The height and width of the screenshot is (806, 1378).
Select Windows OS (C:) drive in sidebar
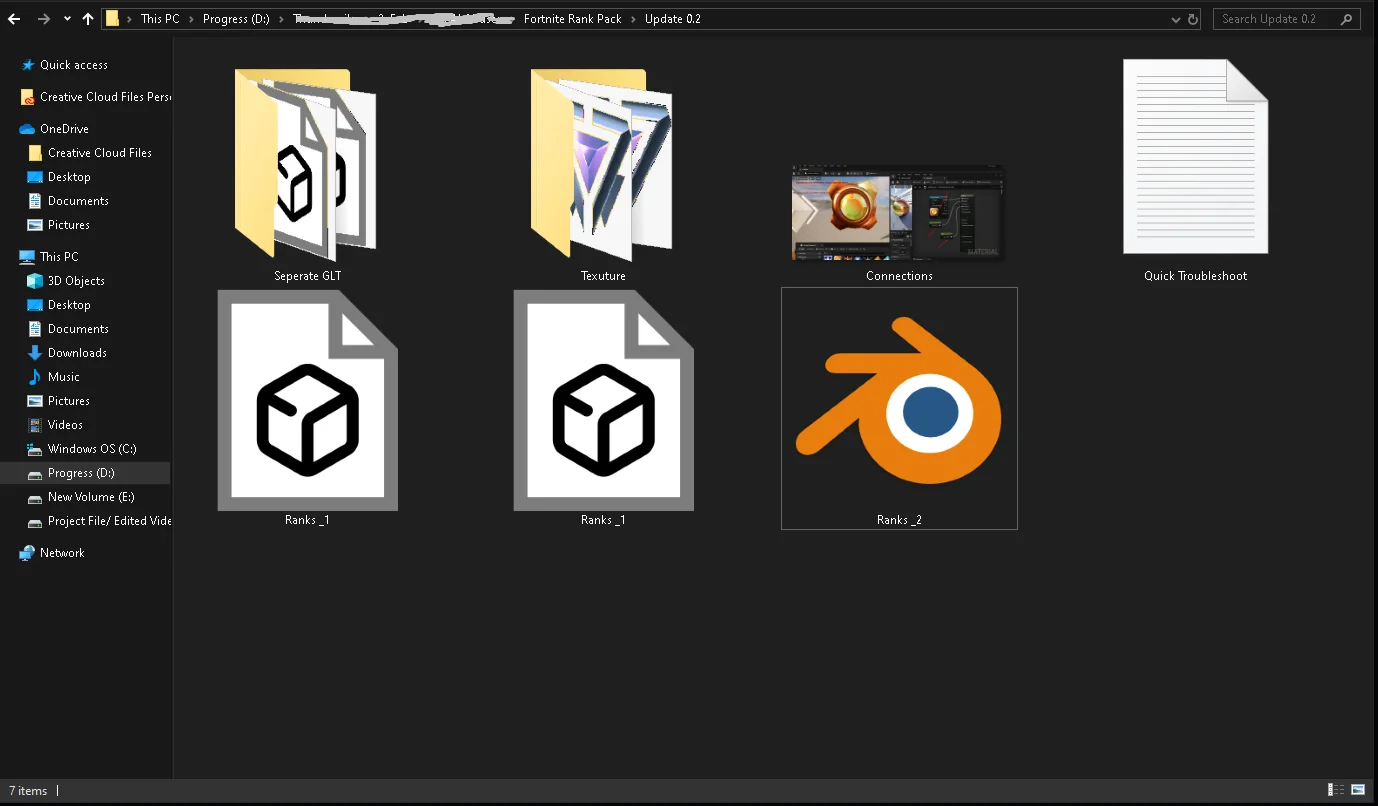point(91,449)
